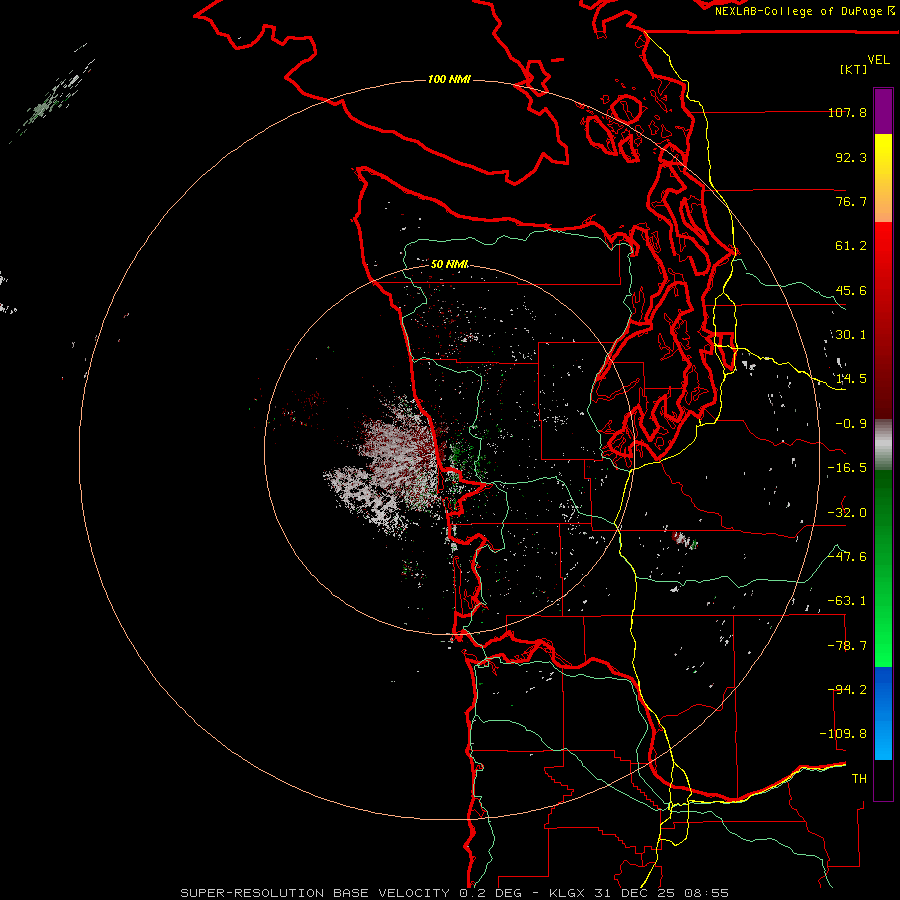Viewport: 900px width, 900px height.
Task: Click the -78.7 velocity scale value
Action: (847, 646)
